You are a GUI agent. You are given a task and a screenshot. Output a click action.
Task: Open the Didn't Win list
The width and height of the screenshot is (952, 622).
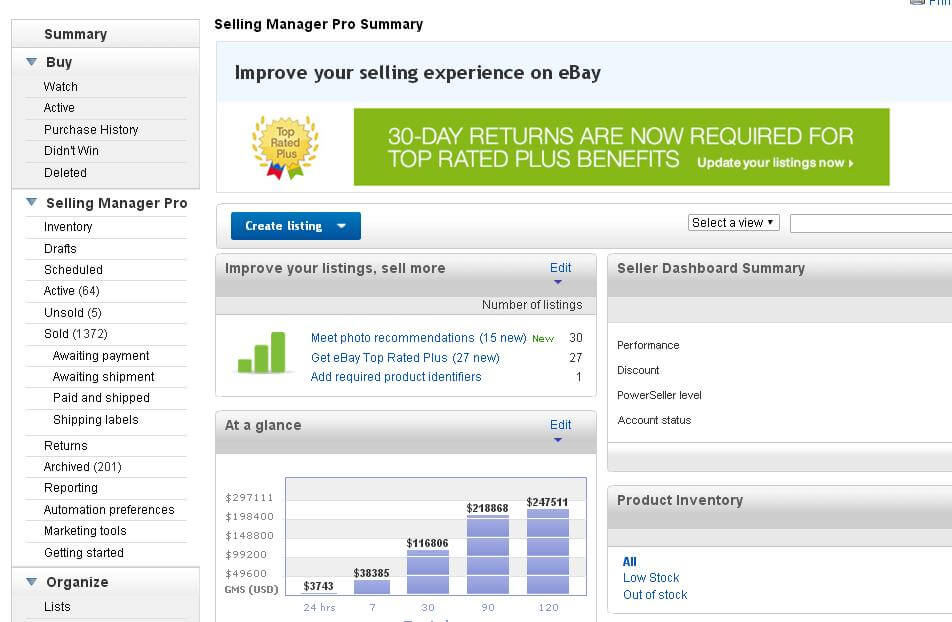coord(71,151)
